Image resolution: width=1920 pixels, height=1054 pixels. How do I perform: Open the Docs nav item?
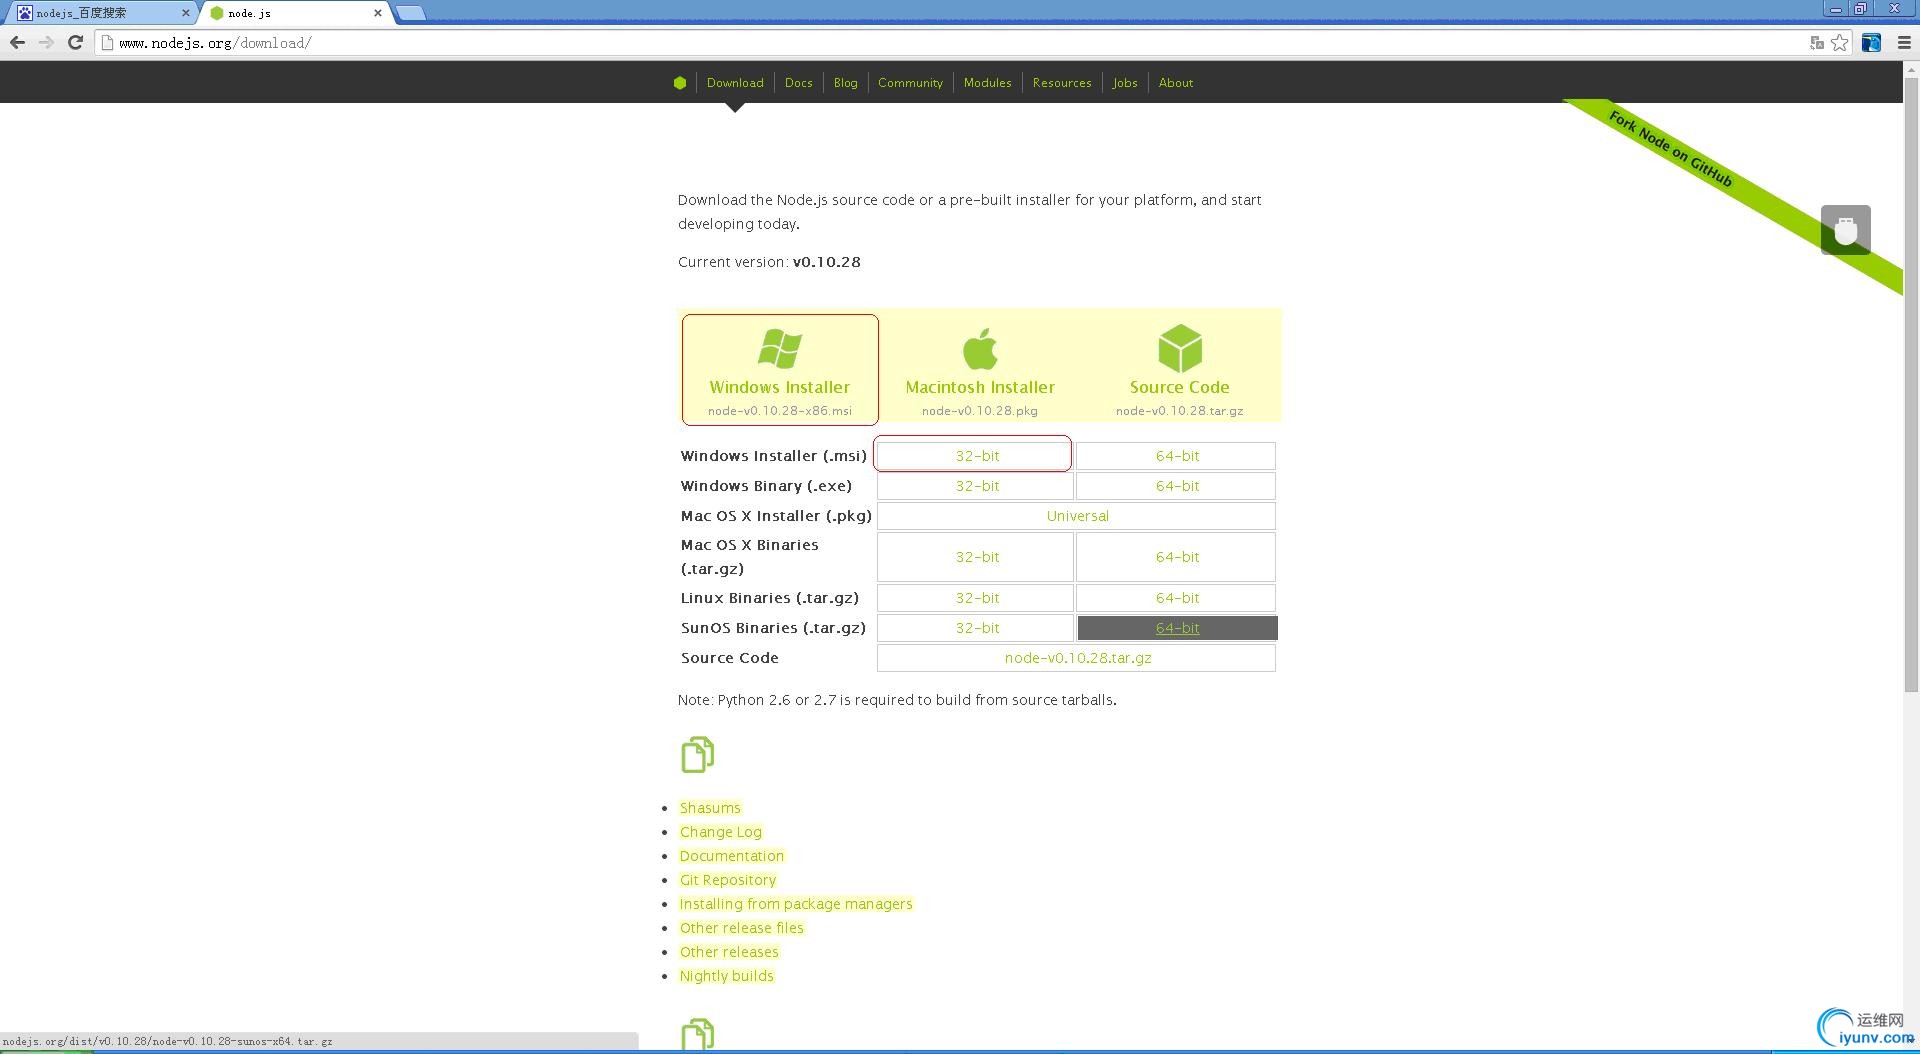[x=798, y=83]
